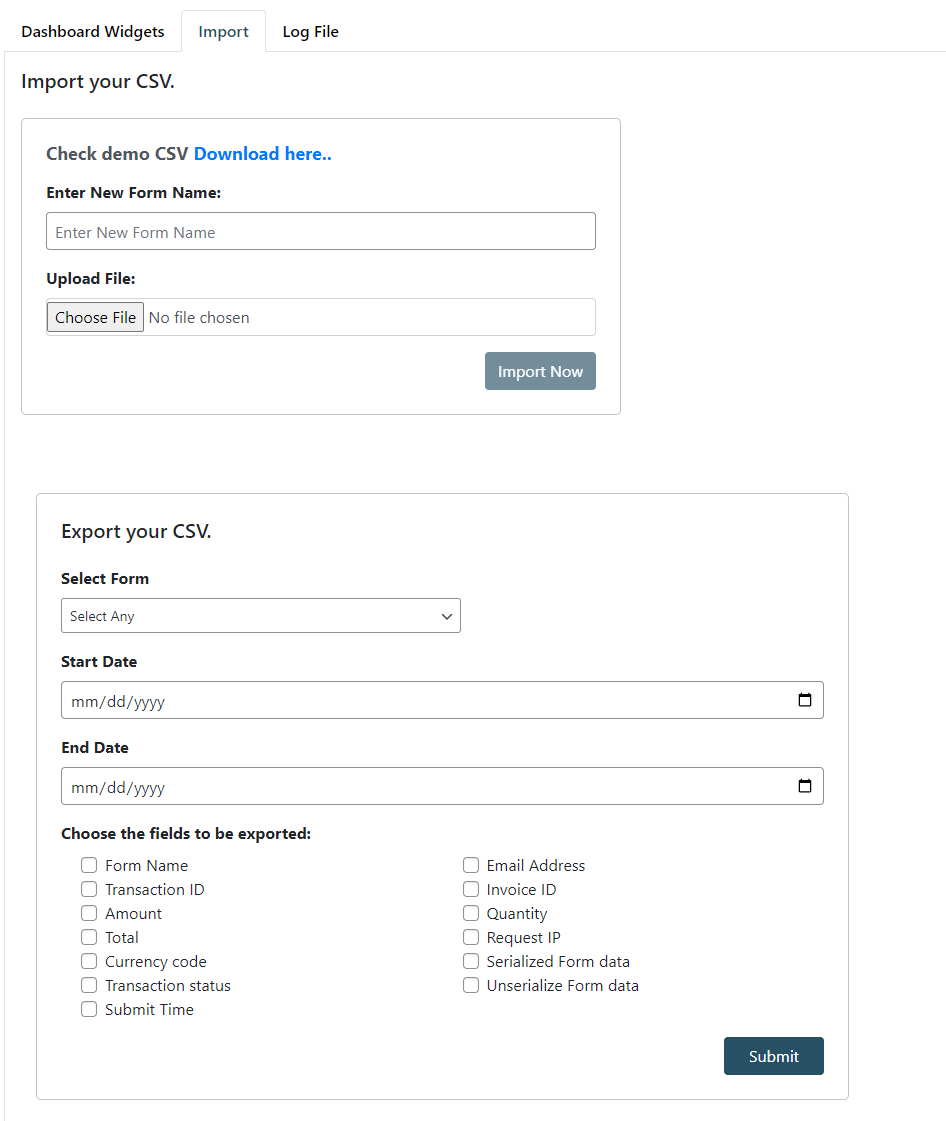The image size is (946, 1121).
Task: Tick the Request IP checkbox
Action: pos(471,938)
